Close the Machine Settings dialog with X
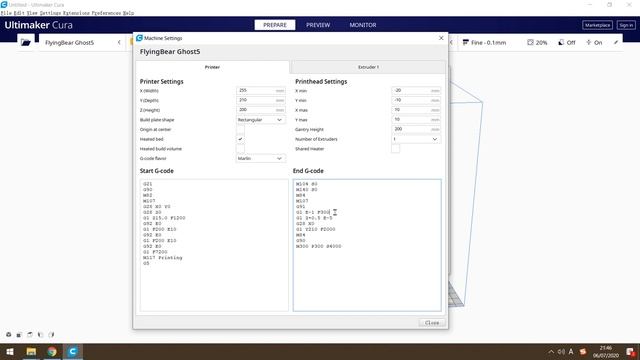640x360 pixels. tap(441, 38)
